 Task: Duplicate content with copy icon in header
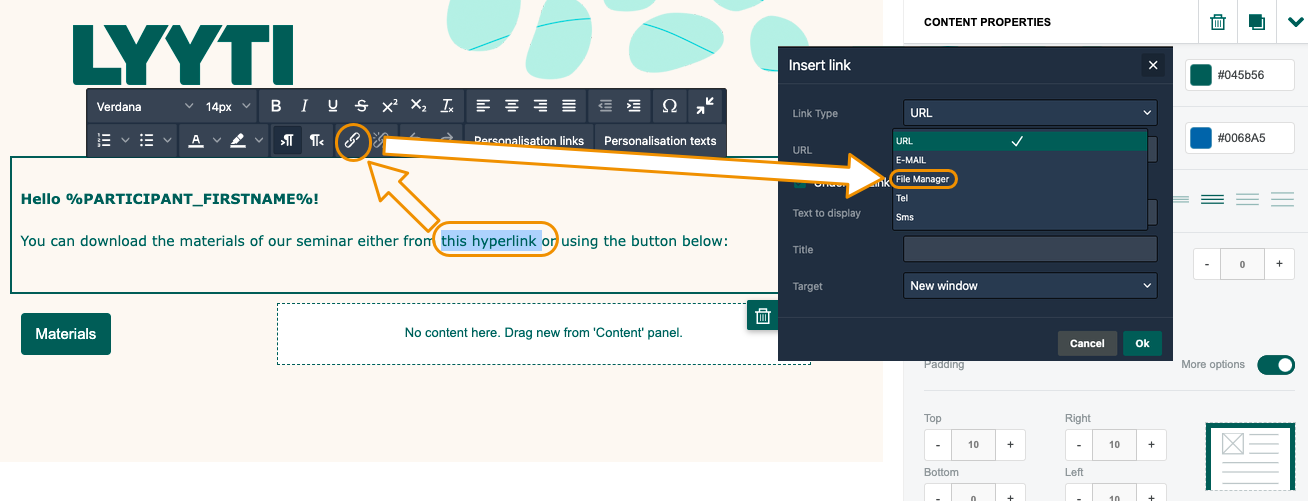(1257, 22)
